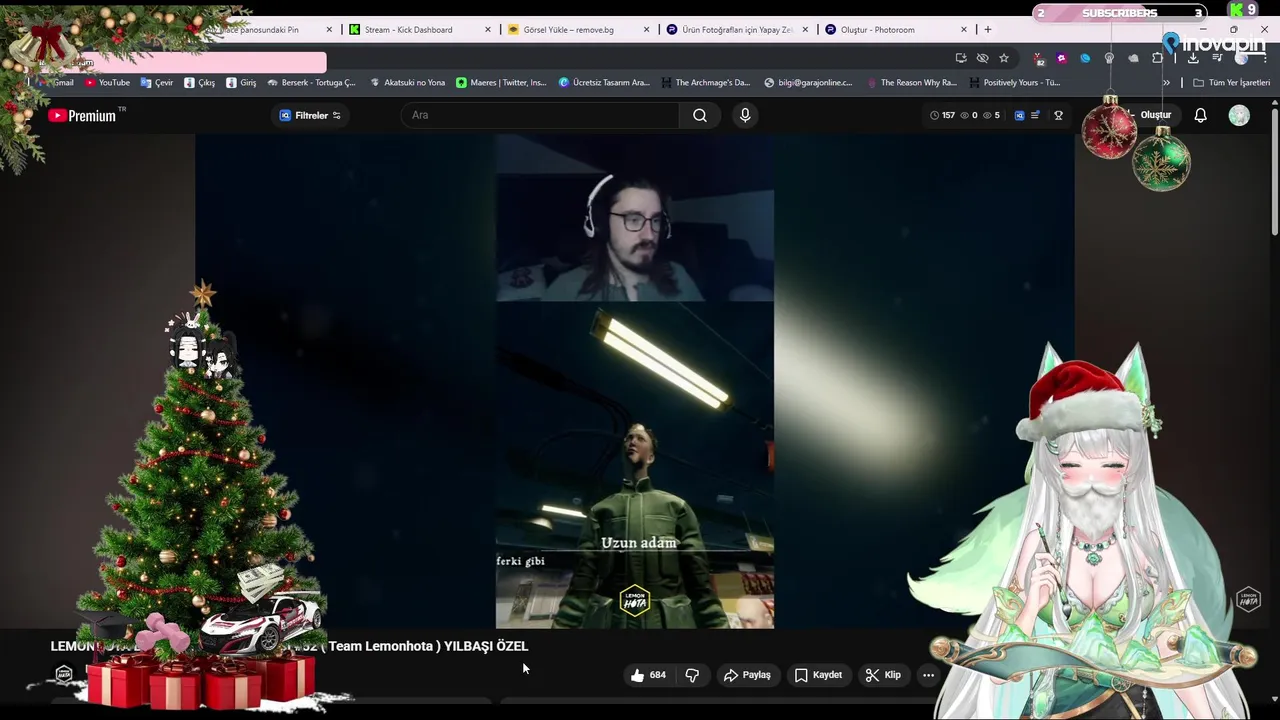Viewport: 1280px width, 720px height.
Task: Open the YouTube bookmark
Action: (x=107, y=83)
